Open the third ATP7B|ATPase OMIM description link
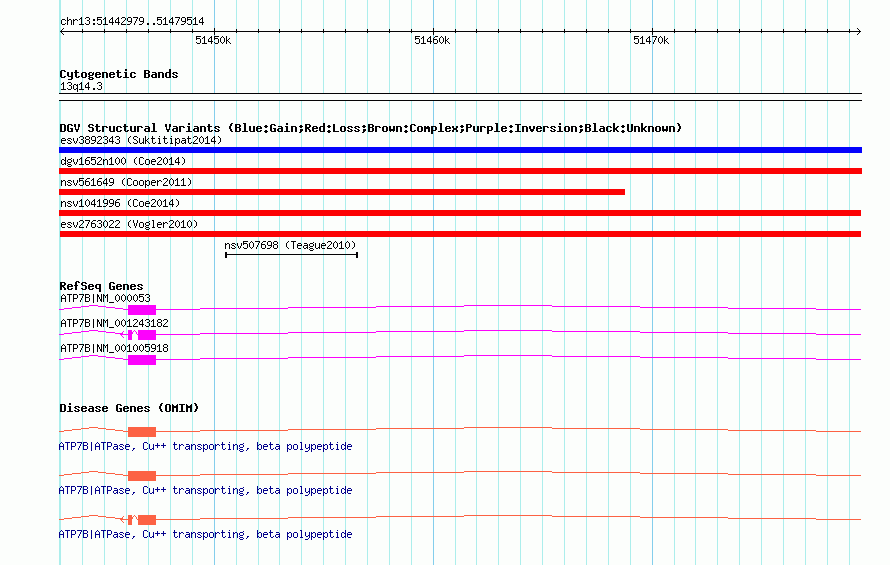This screenshot has width=890, height=565. [205, 534]
